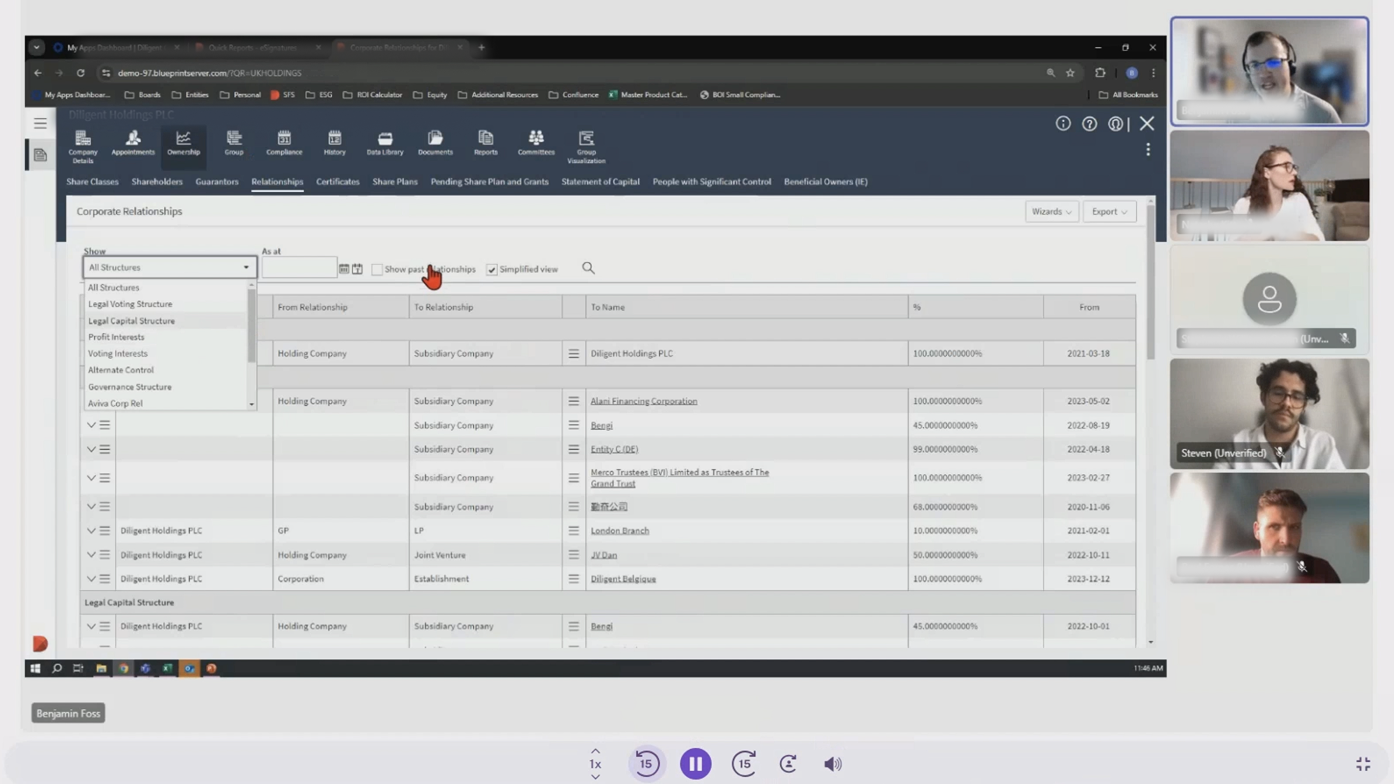Rewind the video 15 seconds
The width and height of the screenshot is (1394, 784).
646,764
